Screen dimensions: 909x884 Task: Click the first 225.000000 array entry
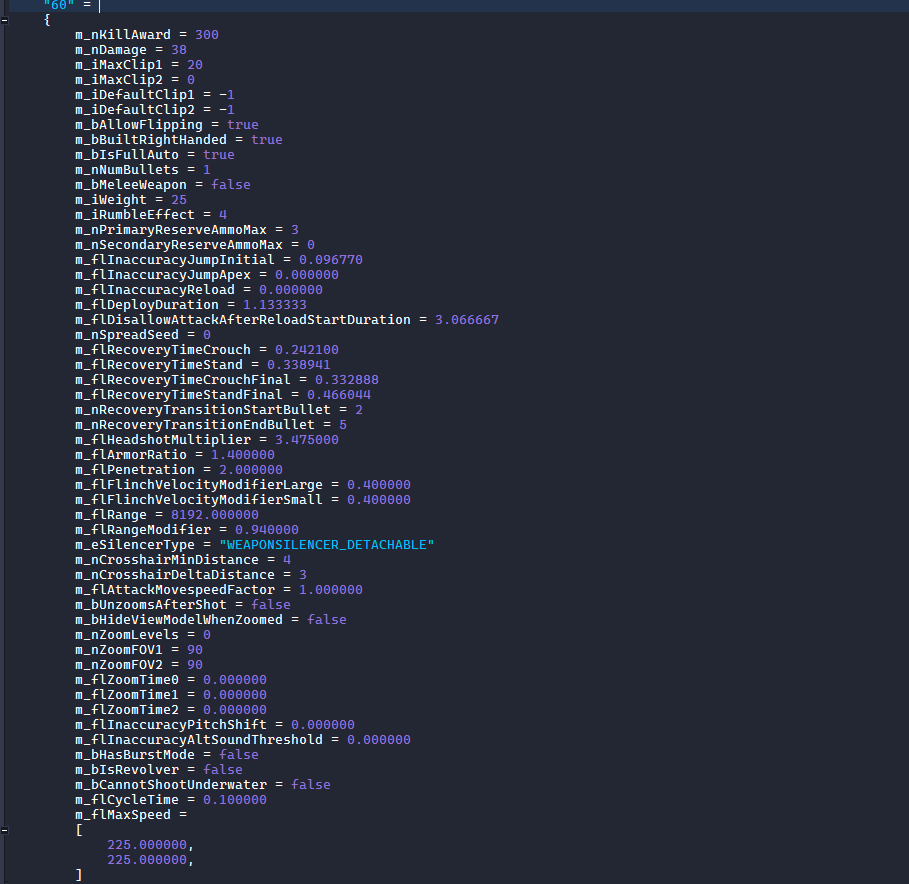tap(146, 845)
